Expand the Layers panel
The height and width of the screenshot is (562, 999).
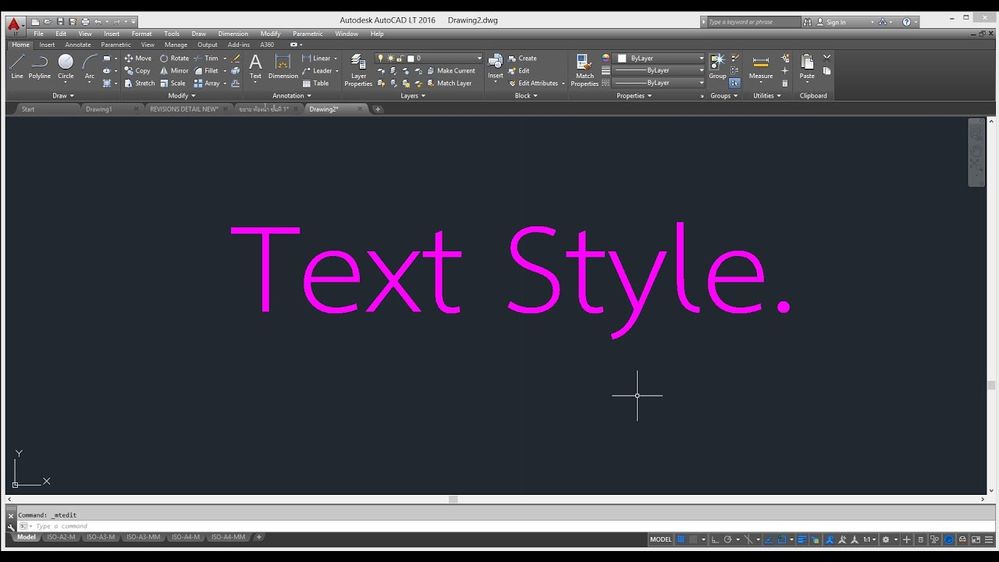pos(413,96)
